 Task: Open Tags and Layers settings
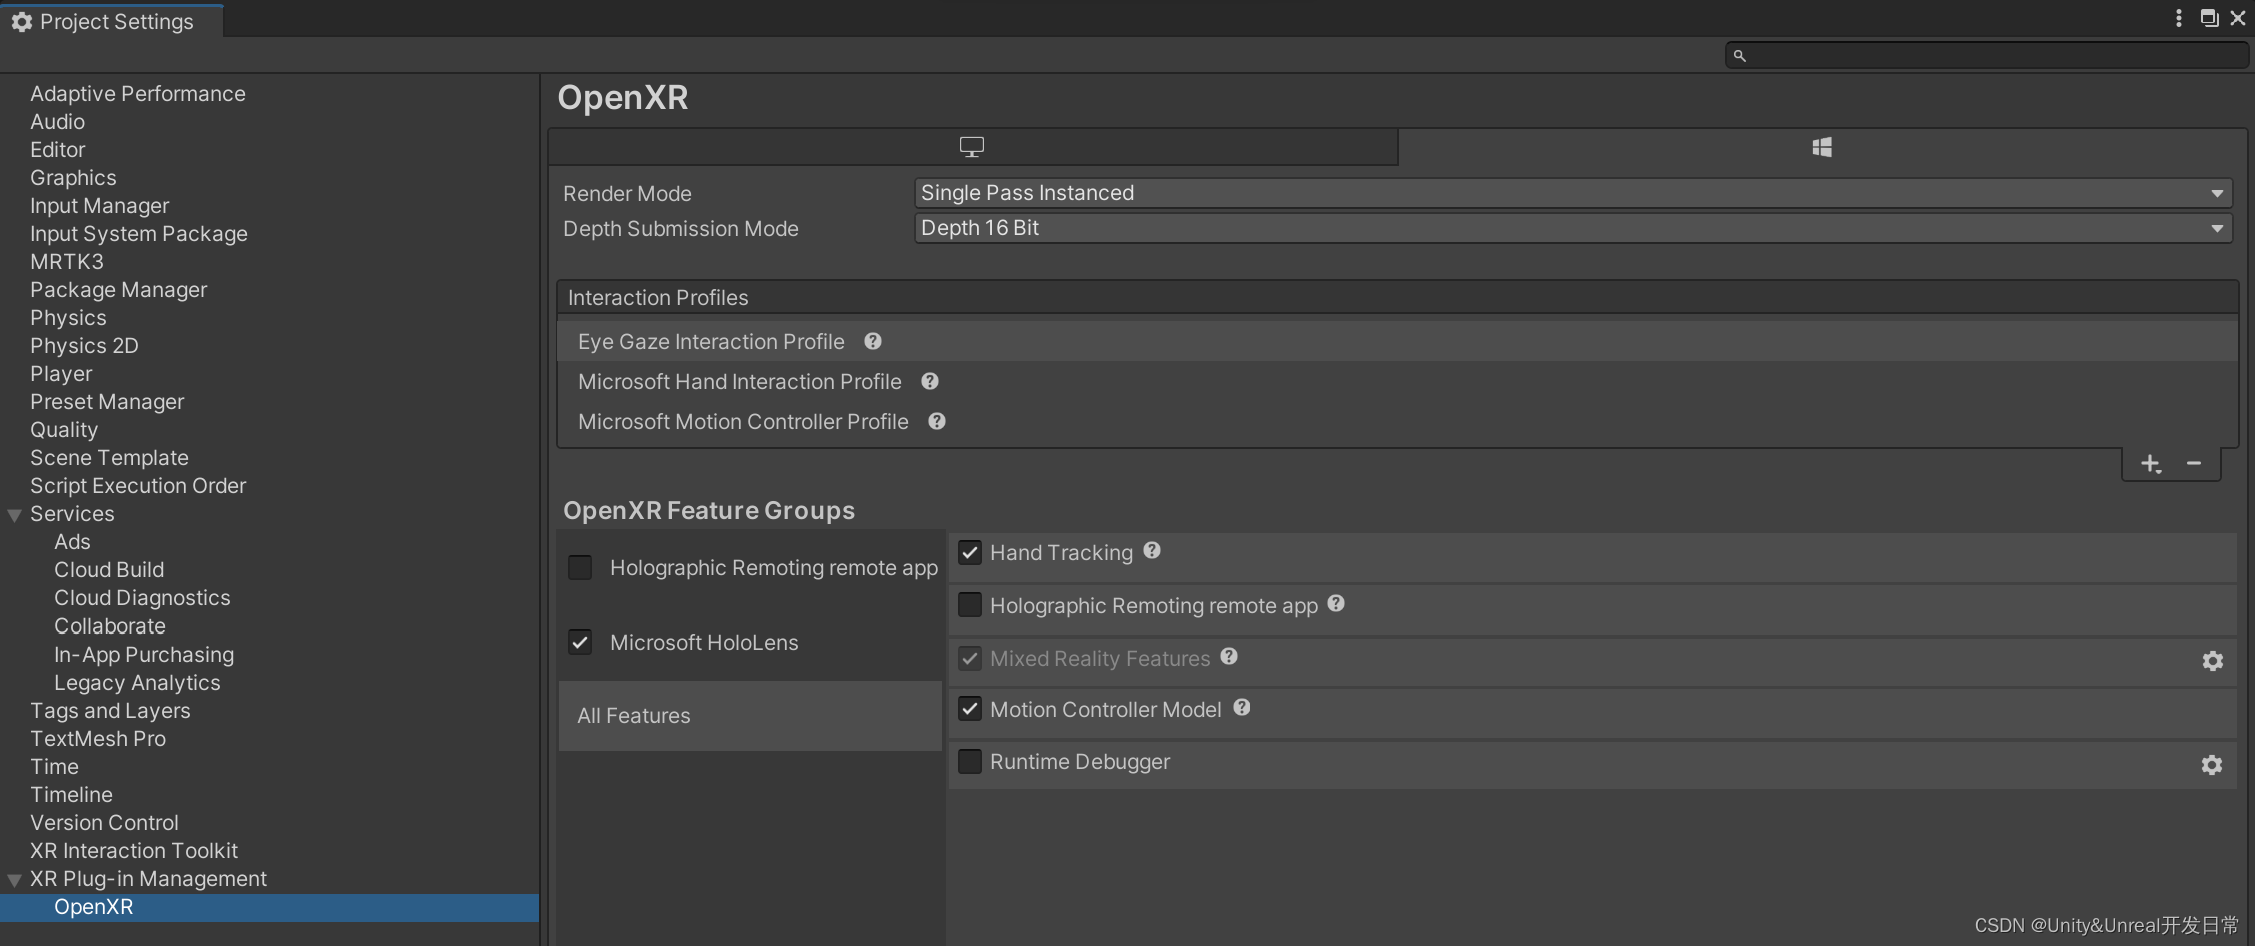110,710
